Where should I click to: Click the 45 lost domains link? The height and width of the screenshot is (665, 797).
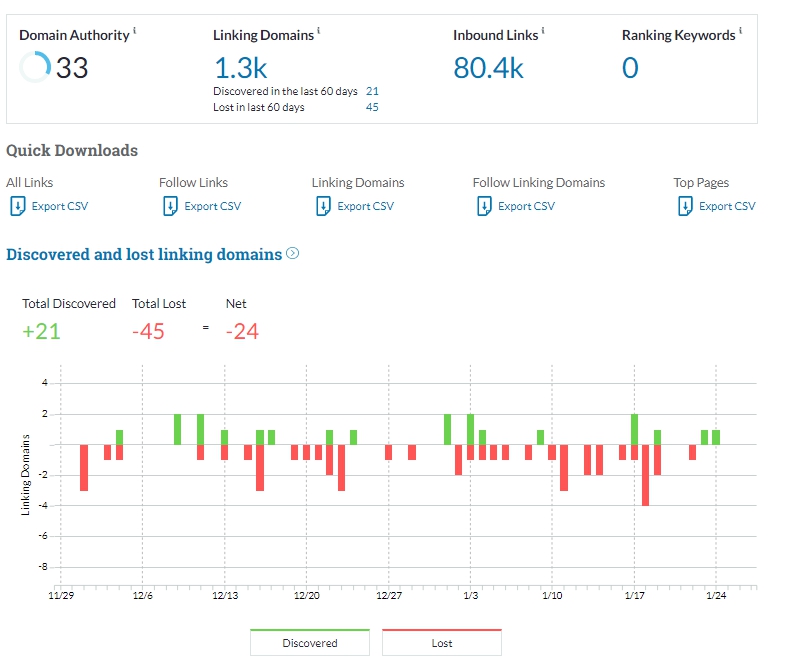(x=372, y=107)
